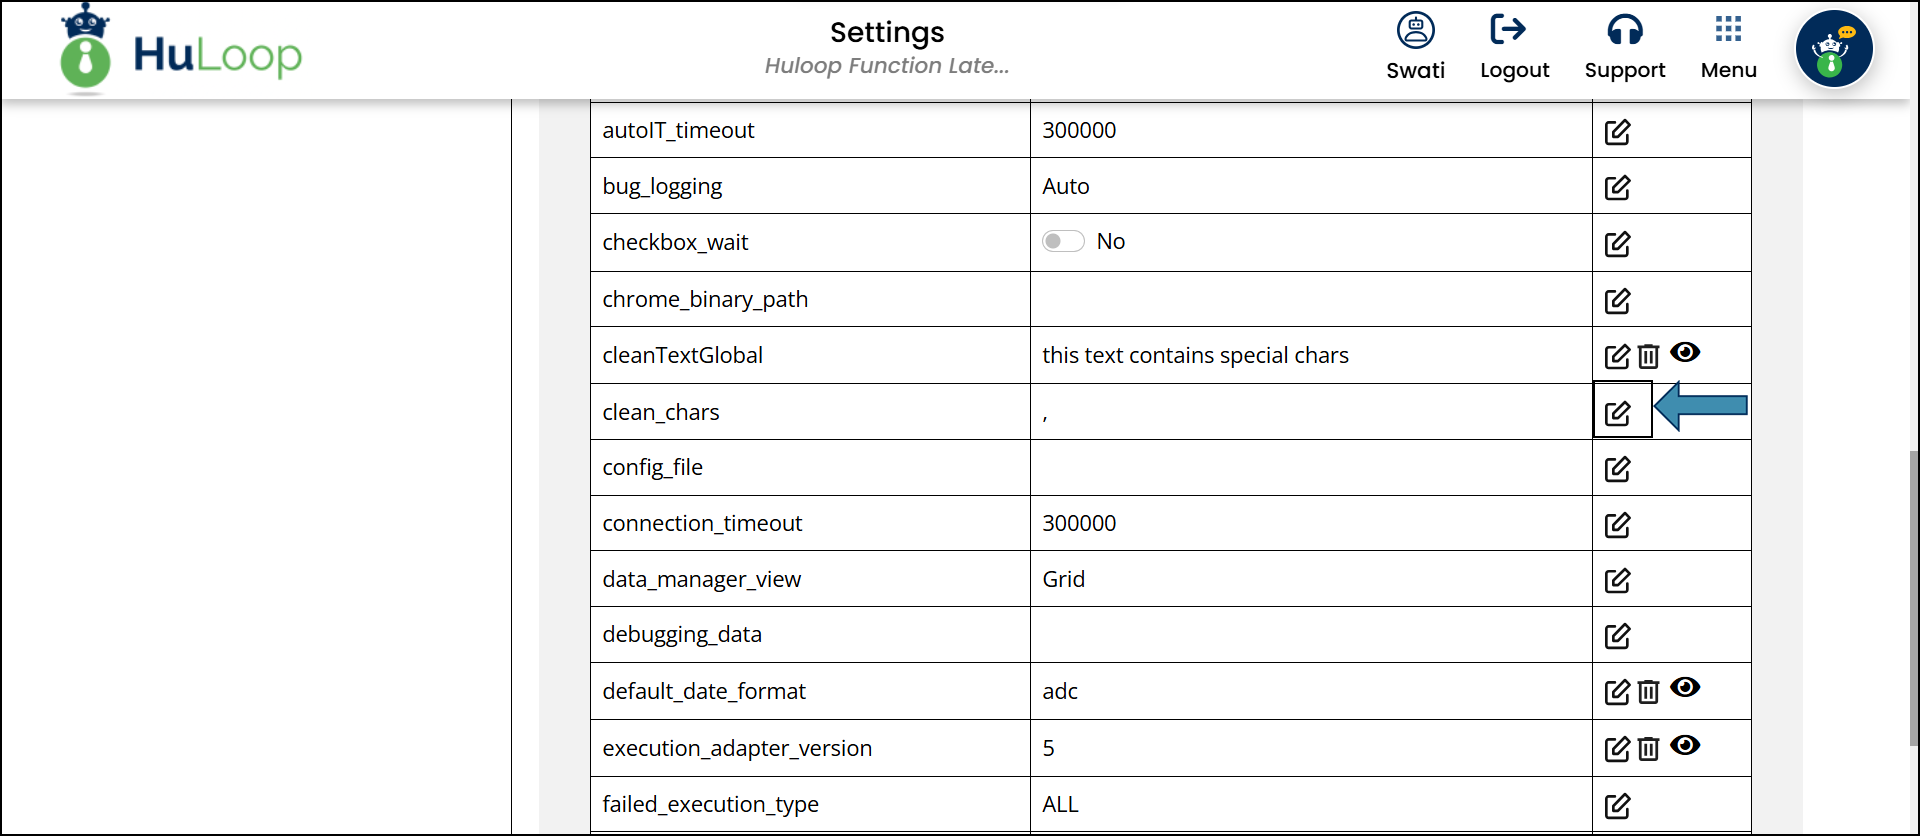Click the edit icon for bug_logging

point(1617,188)
